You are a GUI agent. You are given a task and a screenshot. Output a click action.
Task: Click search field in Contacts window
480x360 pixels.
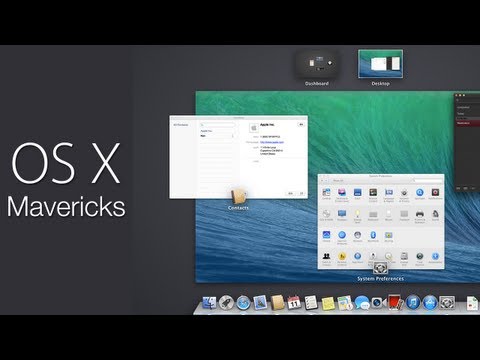pyautogui.click(x=217, y=125)
